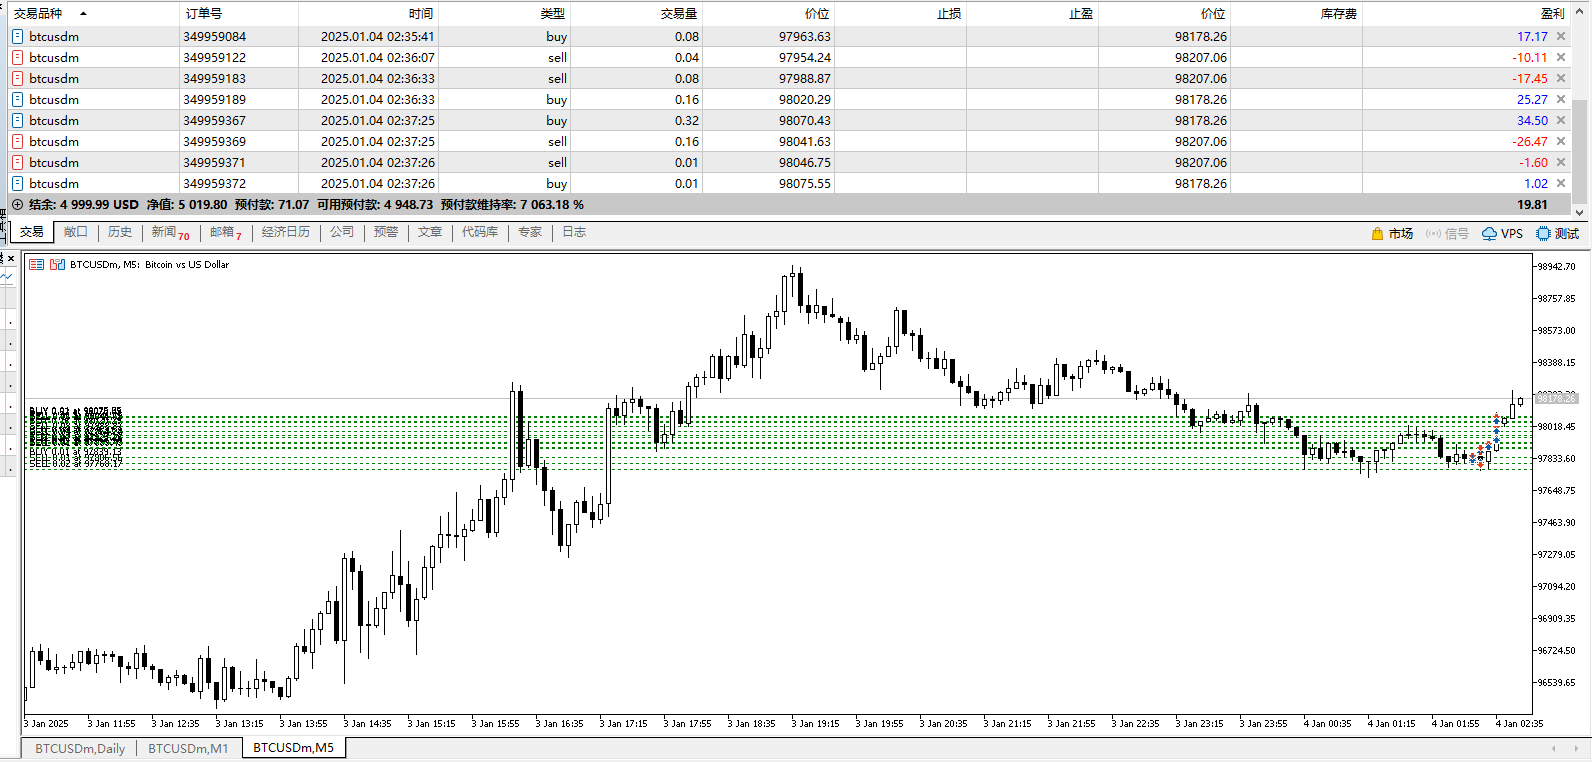Open the 邮箱 mailbox tab

(226, 232)
